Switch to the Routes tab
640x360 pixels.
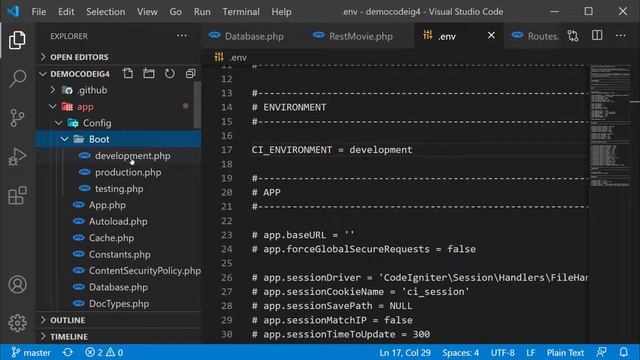[535, 36]
